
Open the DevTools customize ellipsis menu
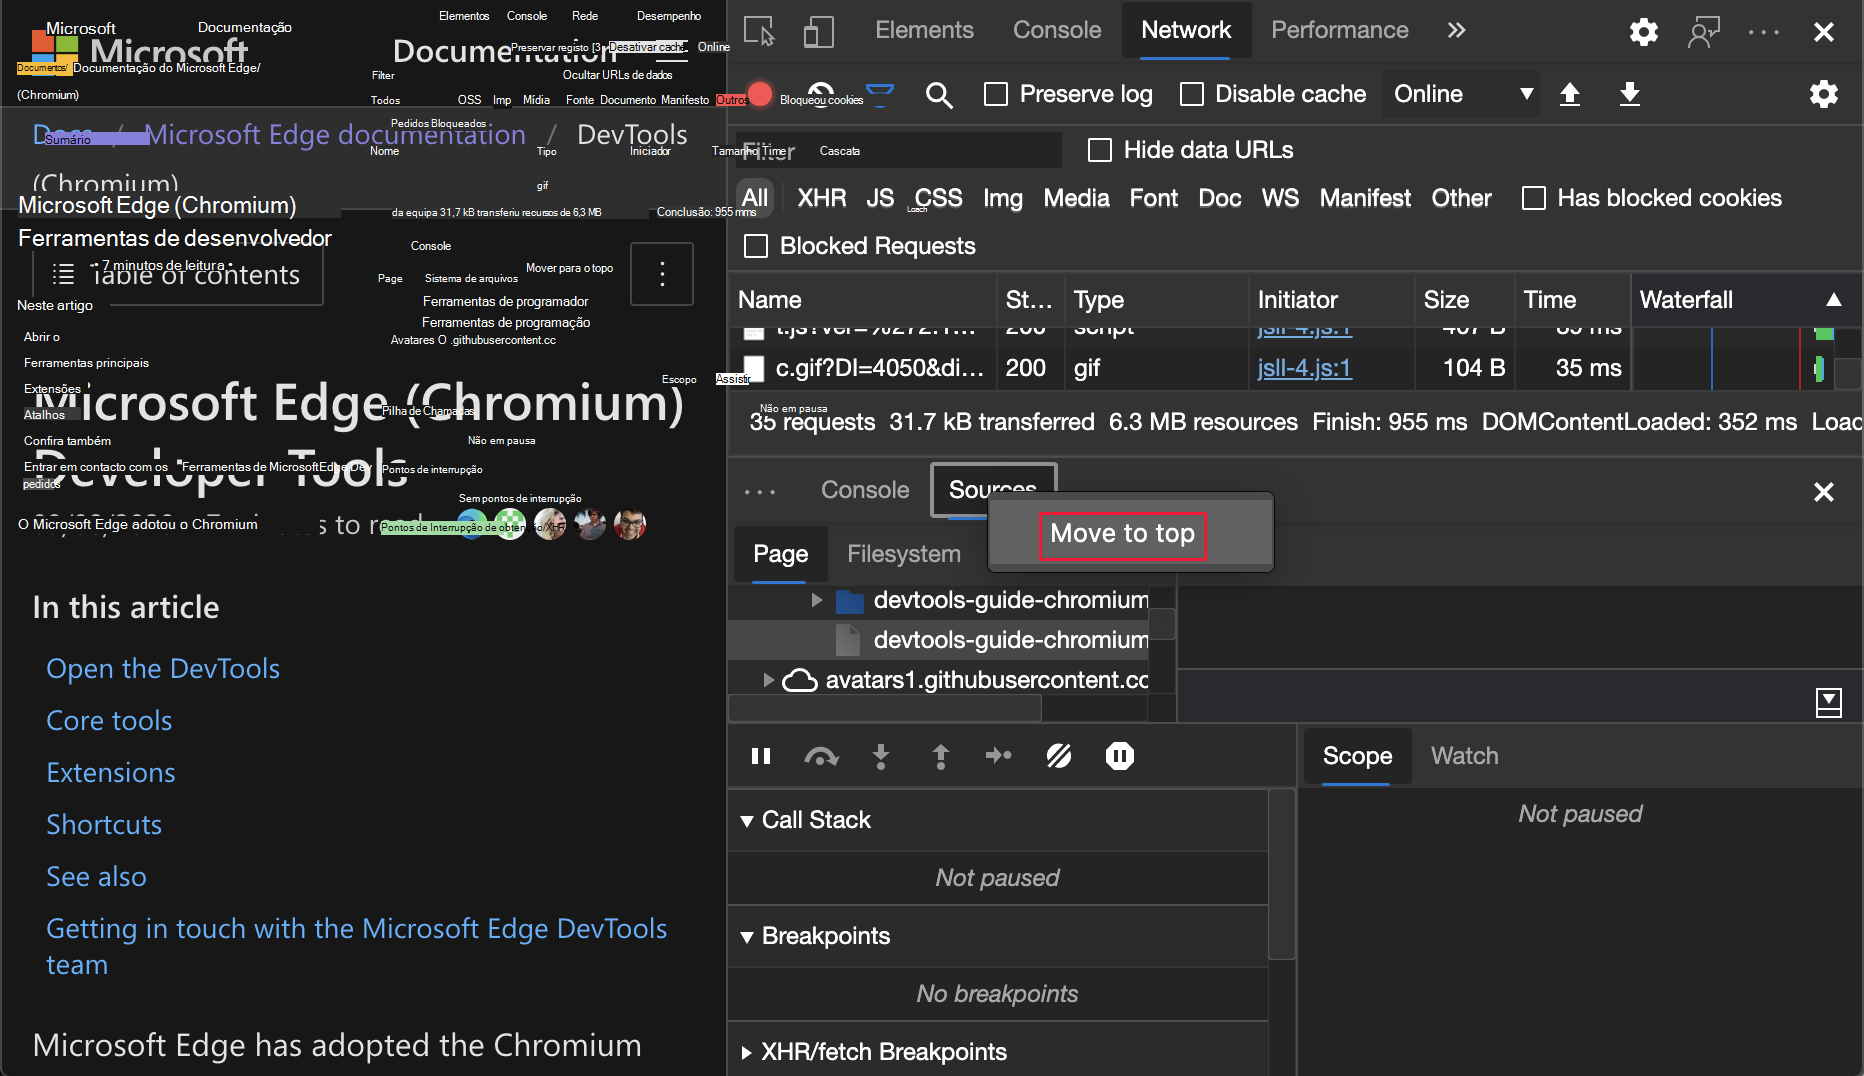[x=1763, y=32]
